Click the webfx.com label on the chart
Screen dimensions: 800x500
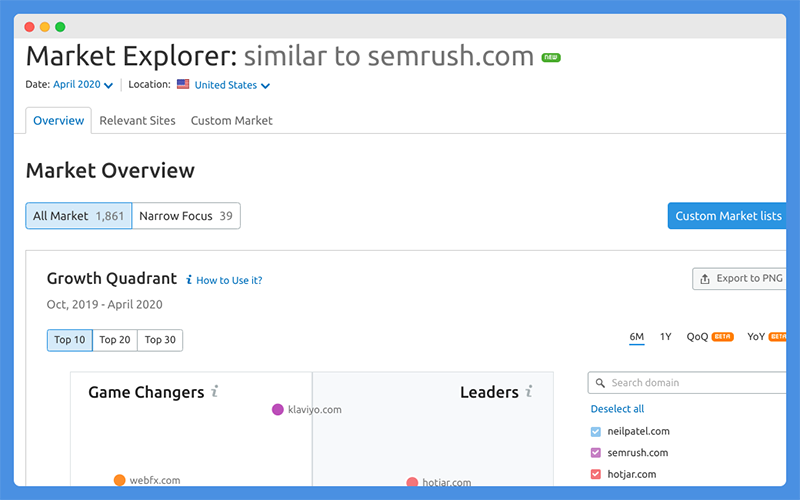155,480
